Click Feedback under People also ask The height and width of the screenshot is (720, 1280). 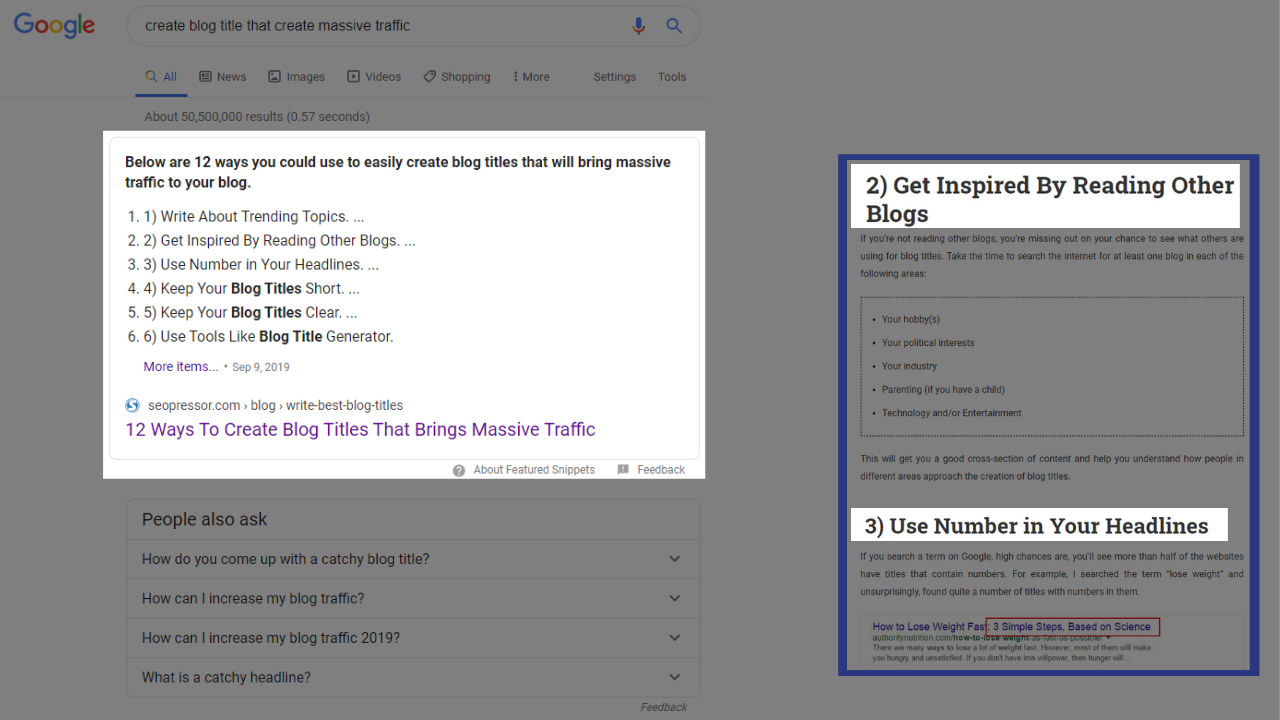[664, 707]
